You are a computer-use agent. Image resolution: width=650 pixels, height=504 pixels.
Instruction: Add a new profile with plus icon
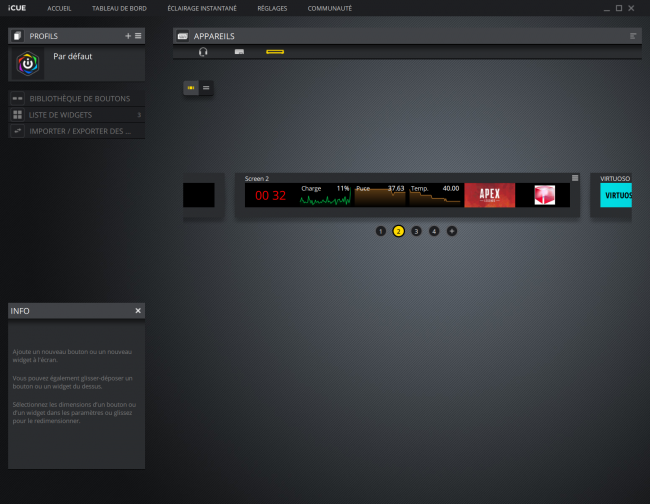(x=127, y=36)
